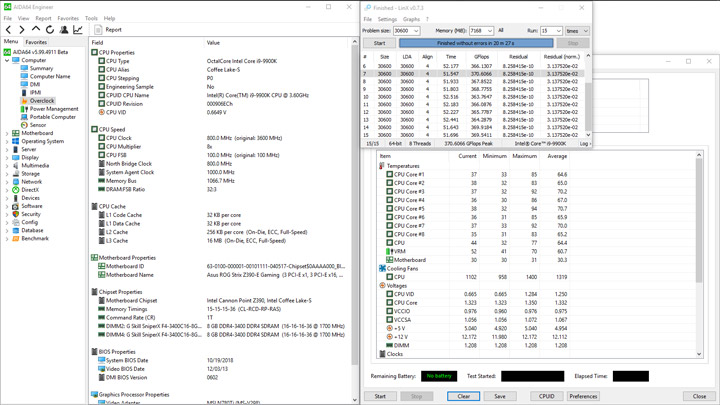
Task: Open the times unit dropdown in LinX
Action: (585, 31)
